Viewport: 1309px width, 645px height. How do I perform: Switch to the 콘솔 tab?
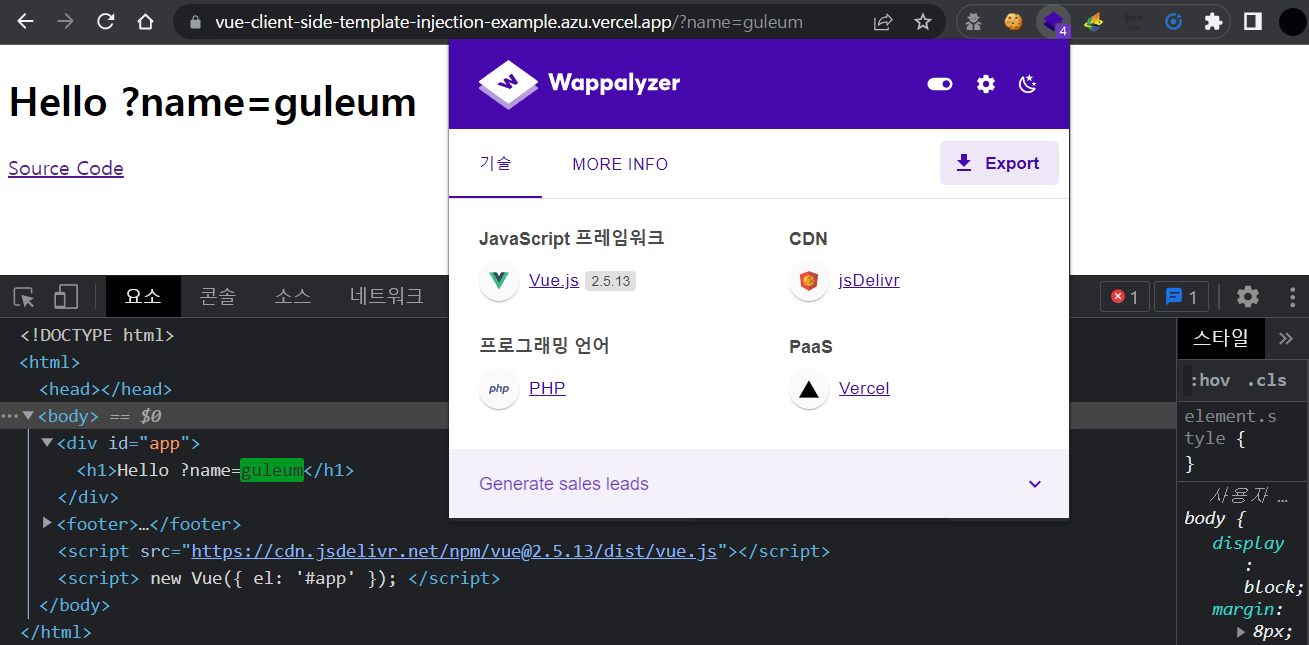(218, 297)
